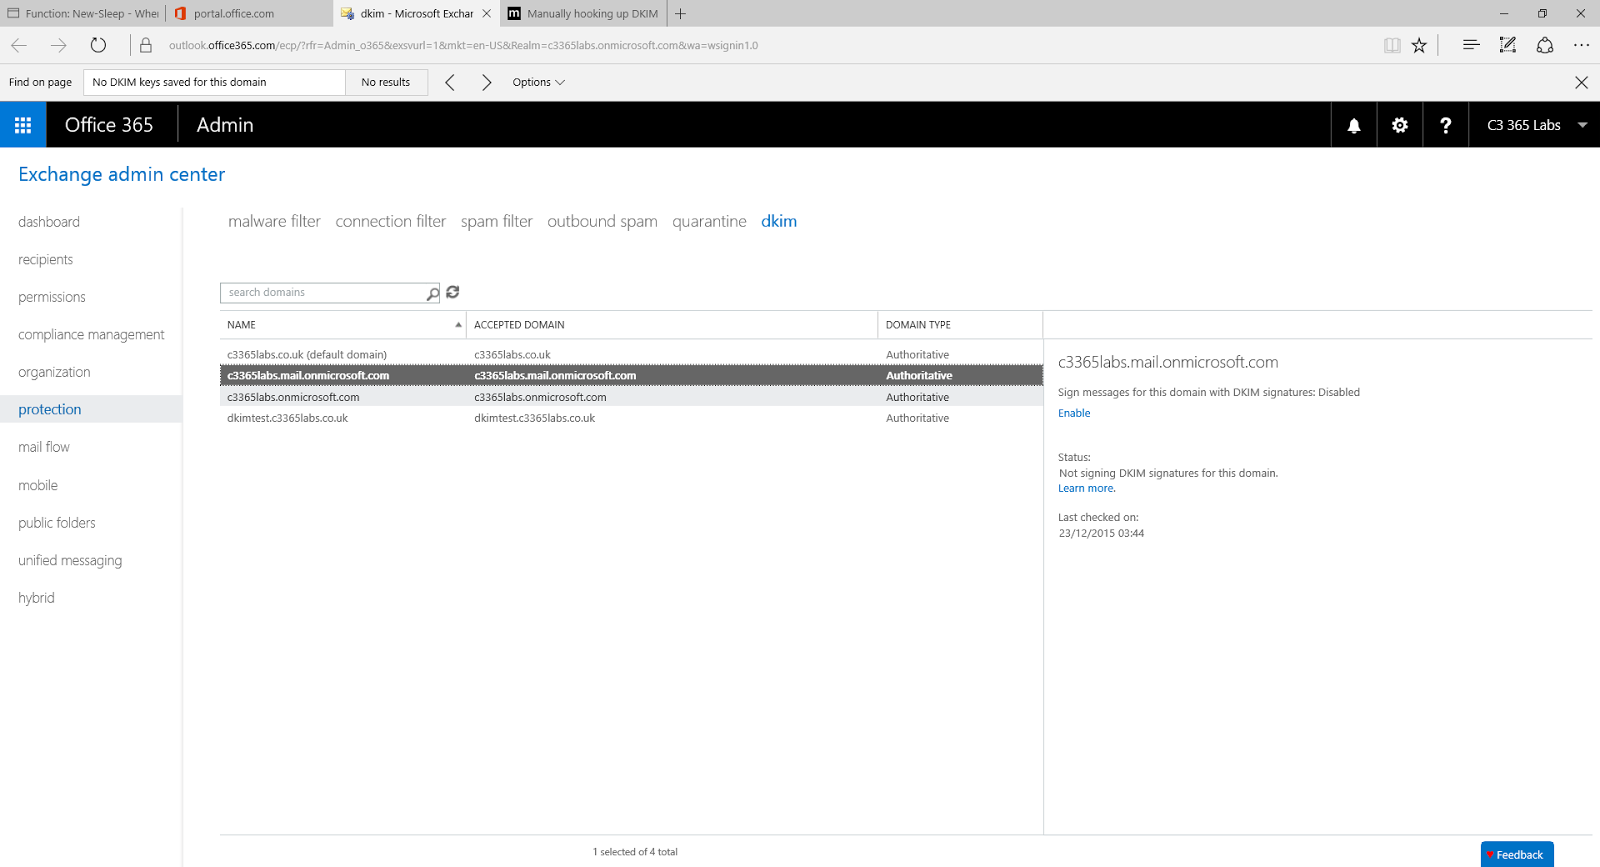This screenshot has height=867, width=1600.
Task: Open the malware filter tab
Action: click(x=274, y=221)
